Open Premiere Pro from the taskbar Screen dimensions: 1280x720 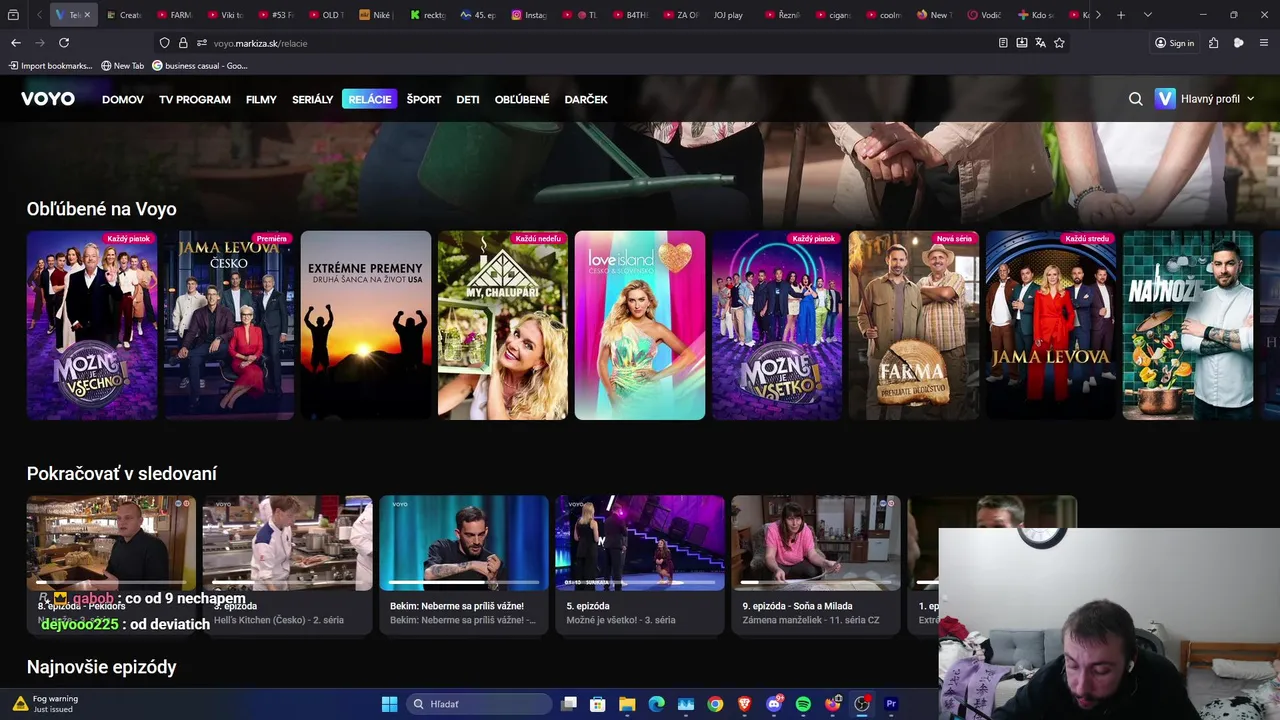click(x=891, y=704)
